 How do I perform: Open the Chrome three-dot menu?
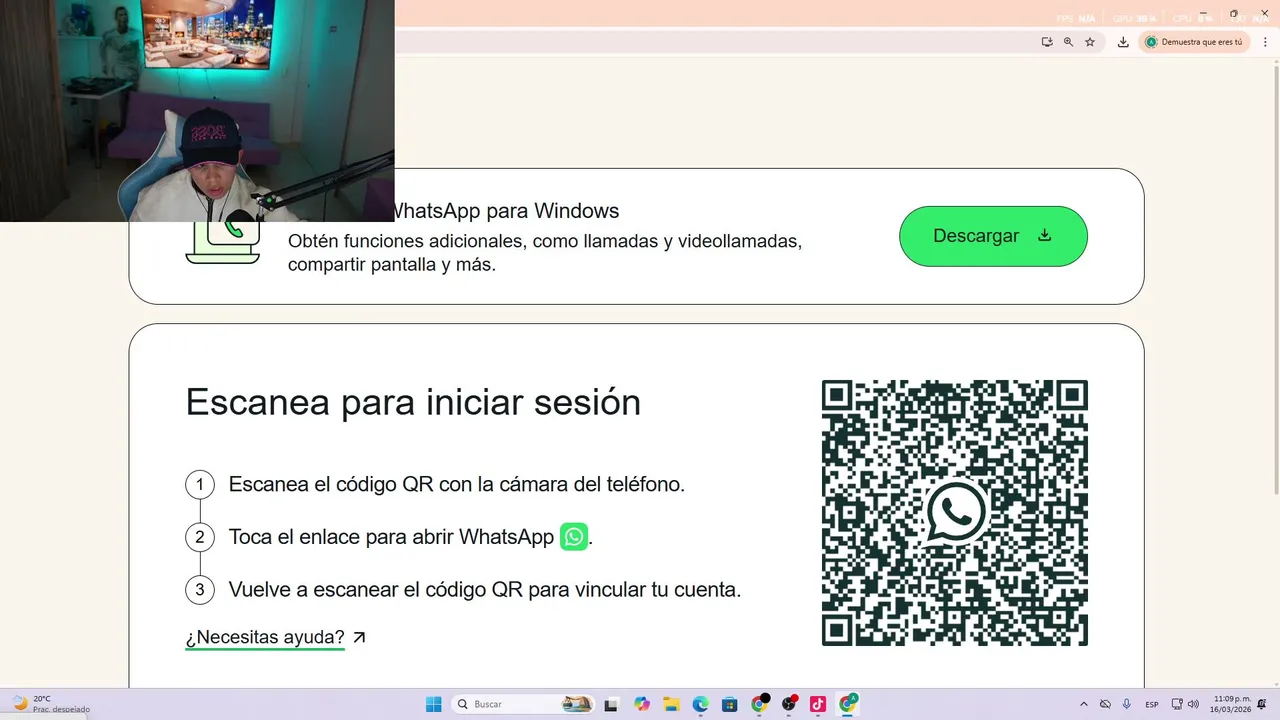1265,42
